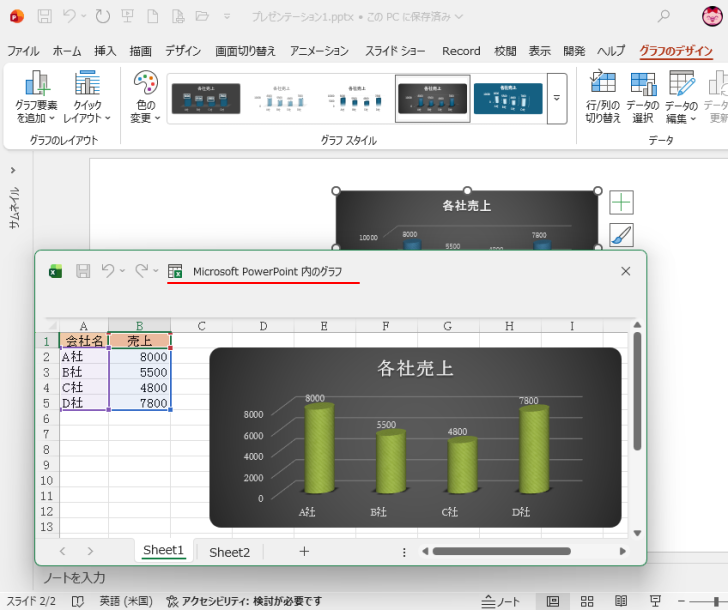Apply the blue background chart style thumbnail
Screen dimensions: 728x610
coord(508,98)
